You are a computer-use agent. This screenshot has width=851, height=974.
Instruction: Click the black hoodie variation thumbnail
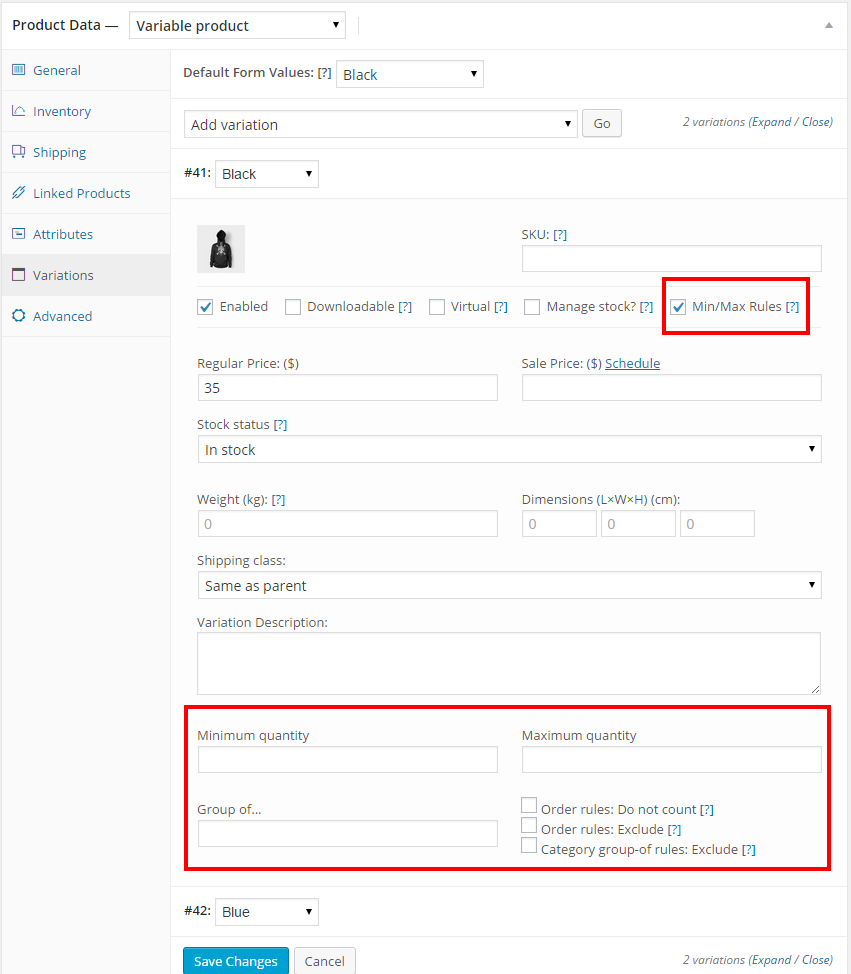pos(221,249)
